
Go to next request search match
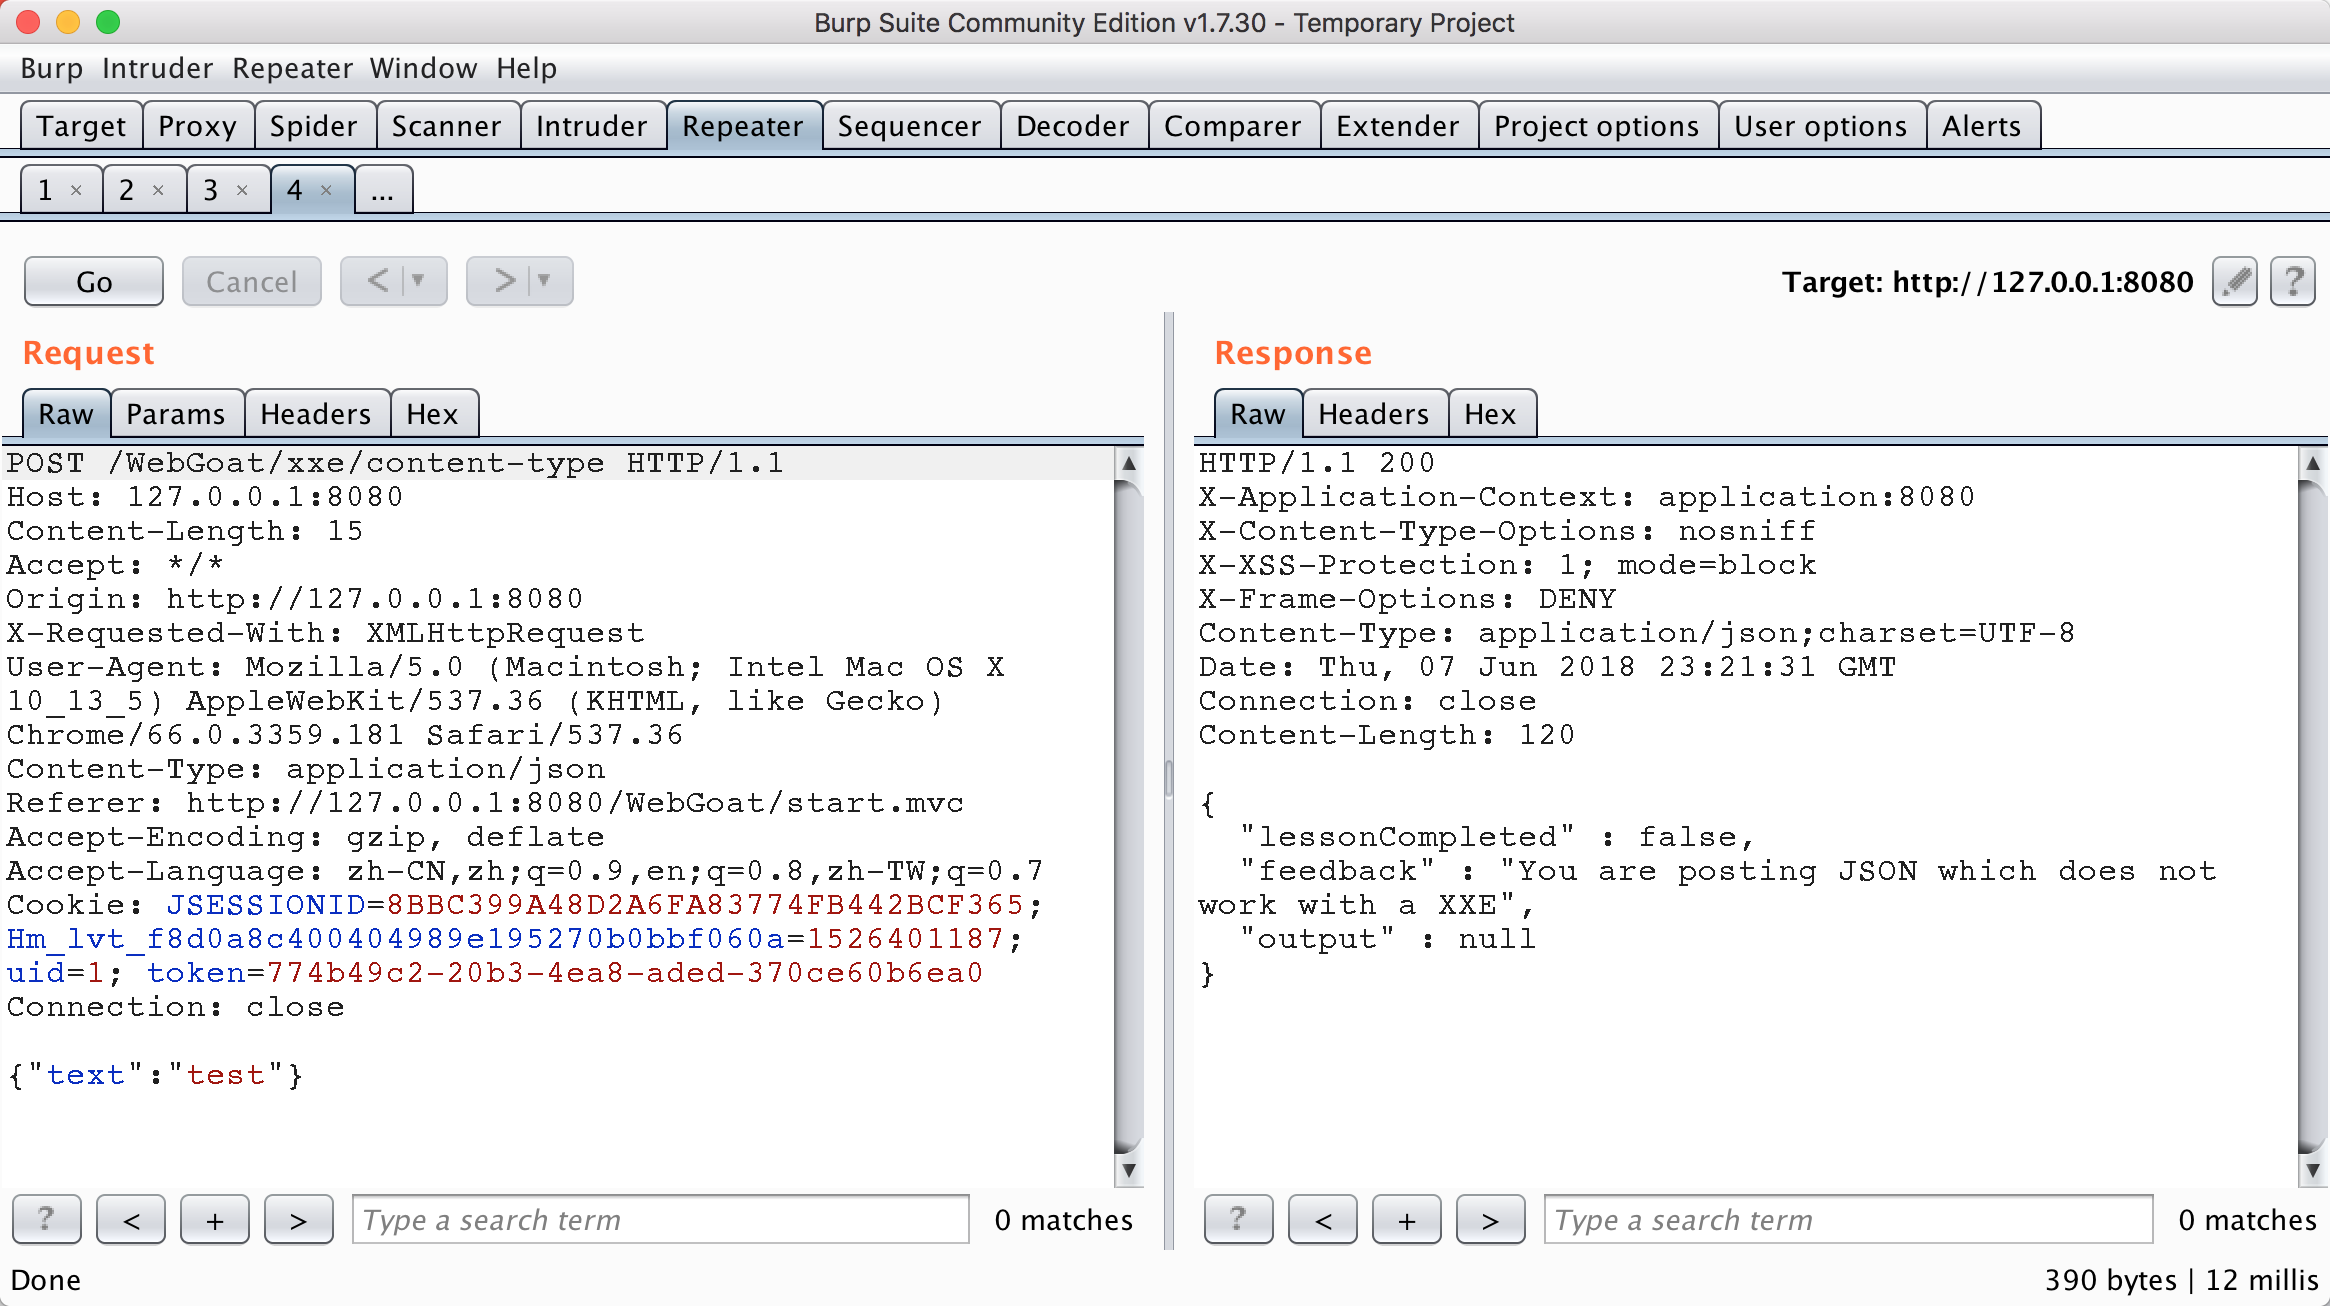pyautogui.click(x=299, y=1219)
